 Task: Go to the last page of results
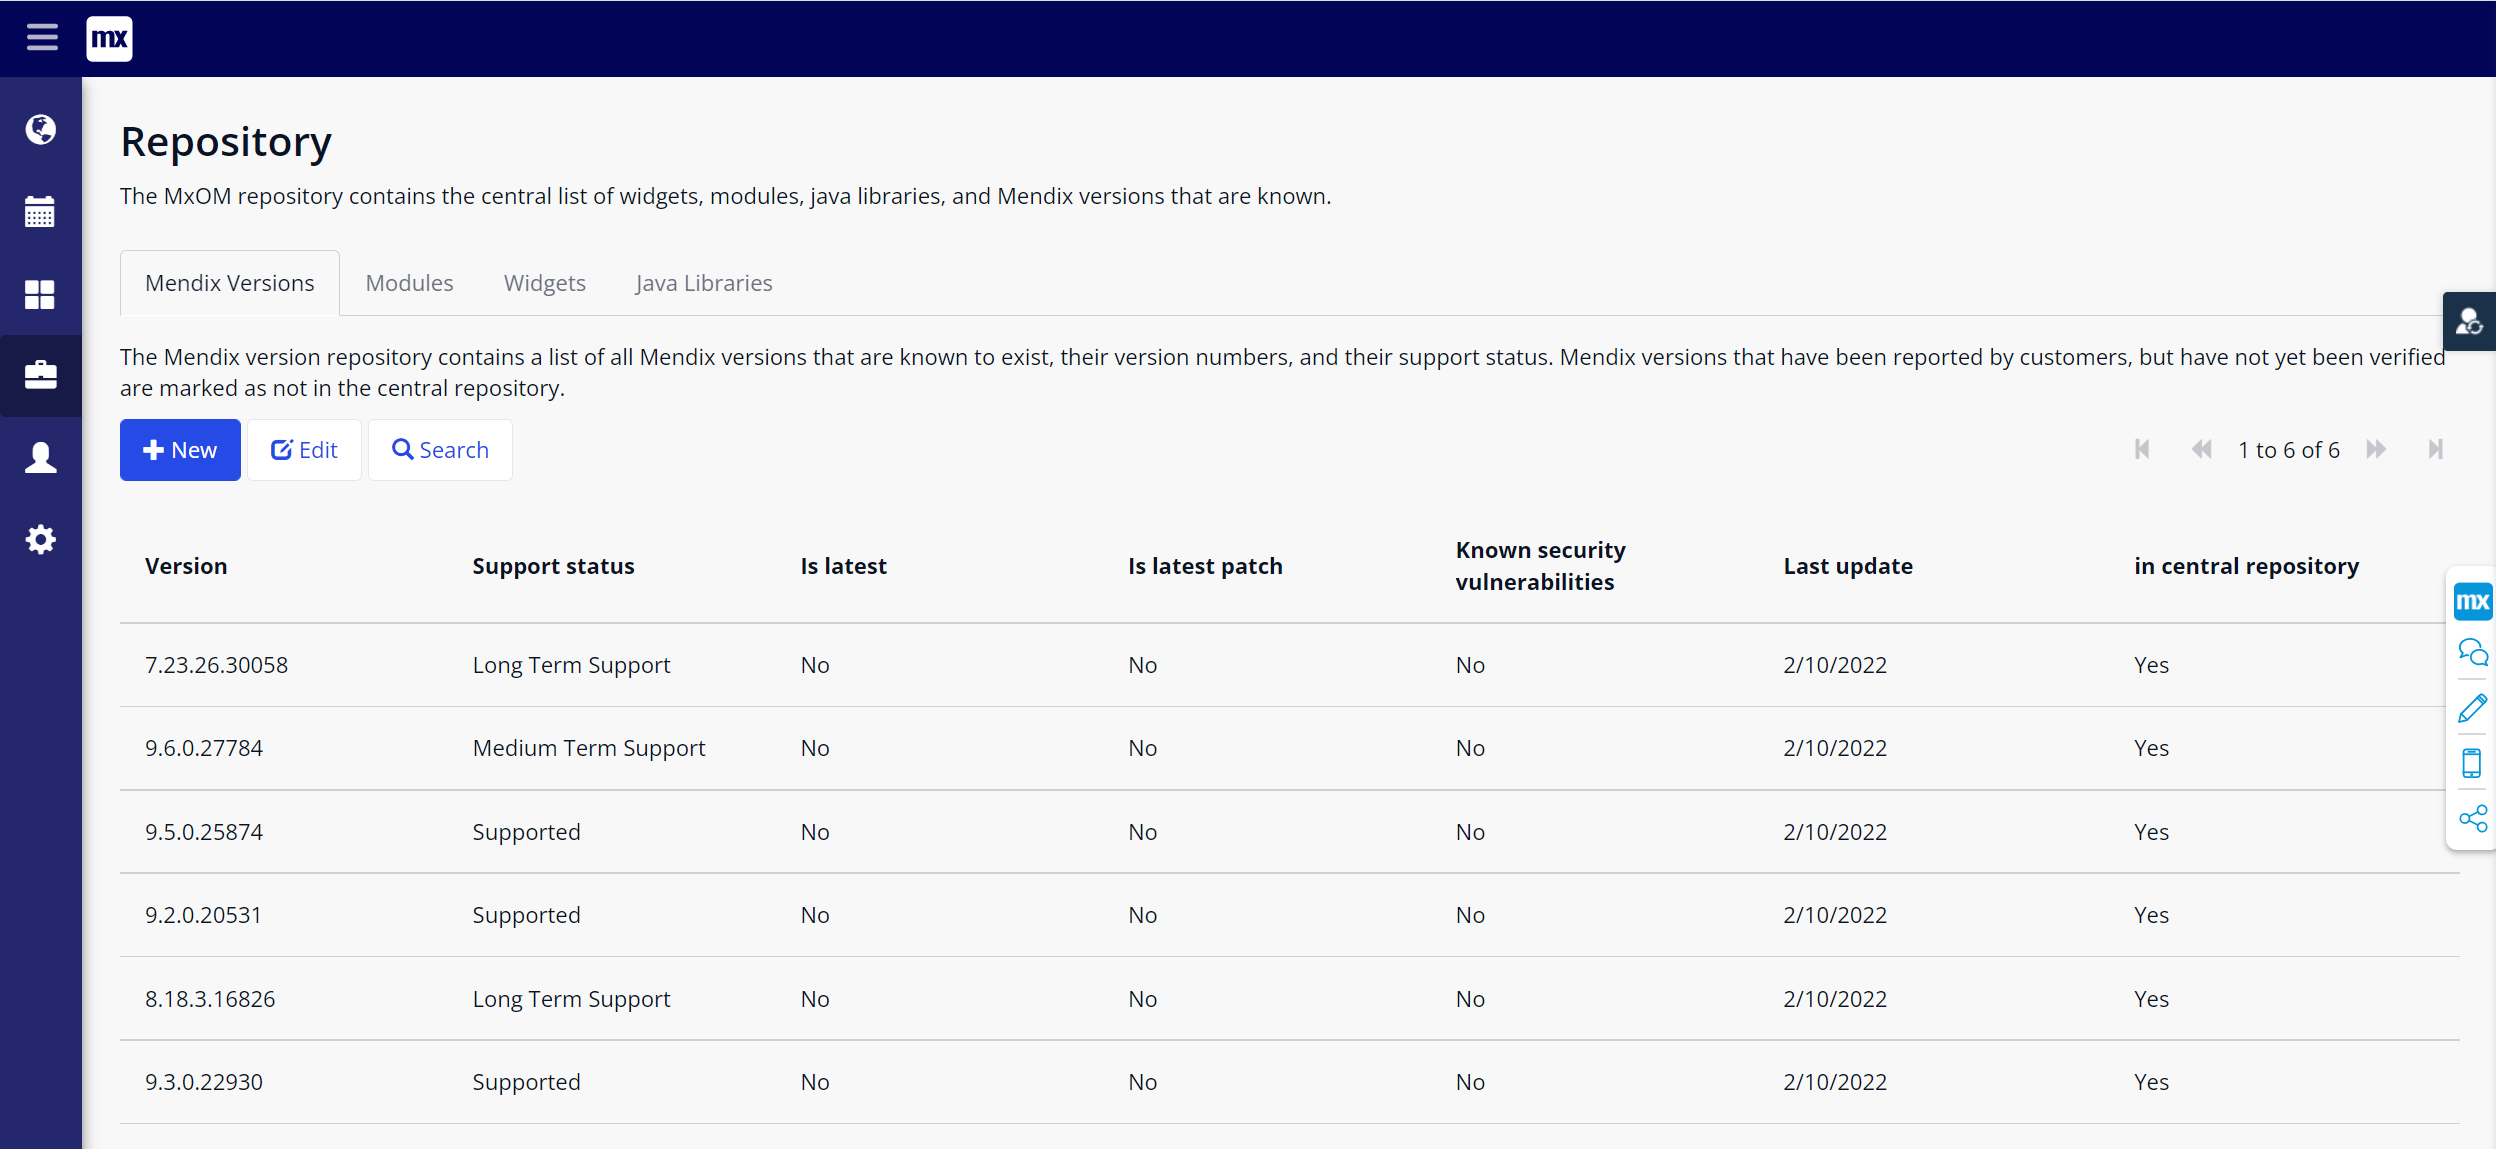2435,450
